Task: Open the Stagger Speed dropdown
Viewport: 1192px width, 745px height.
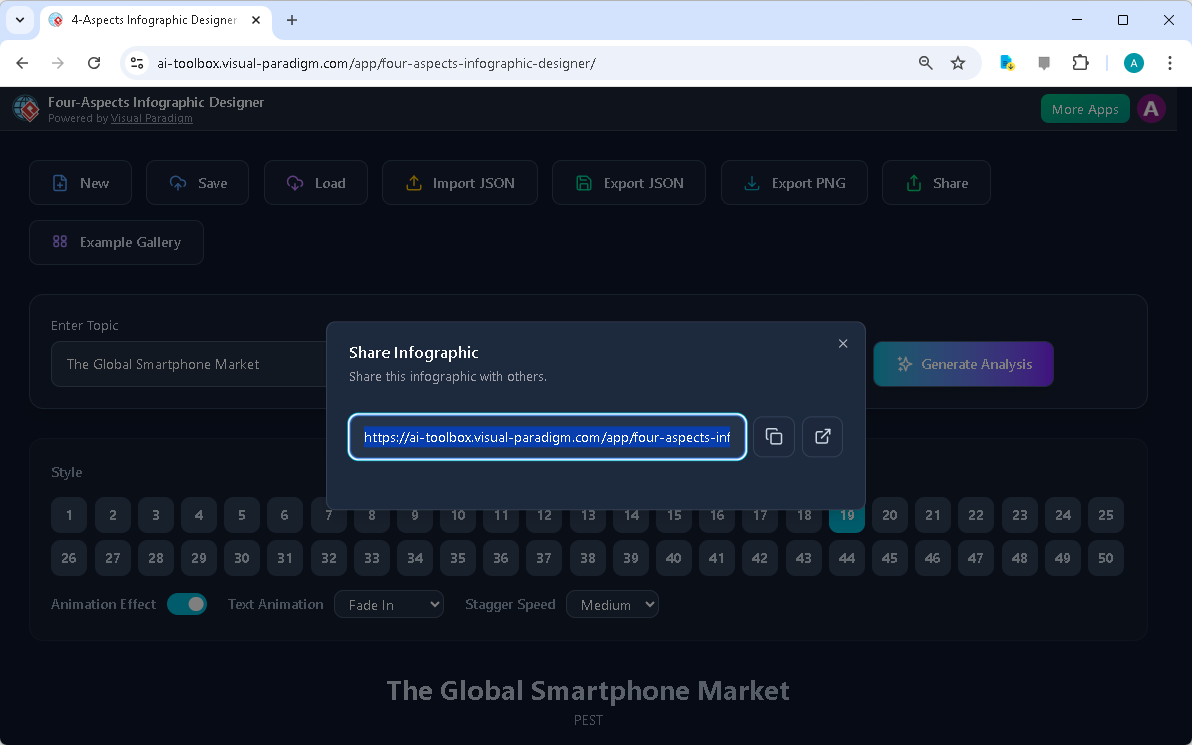Action: (x=612, y=604)
